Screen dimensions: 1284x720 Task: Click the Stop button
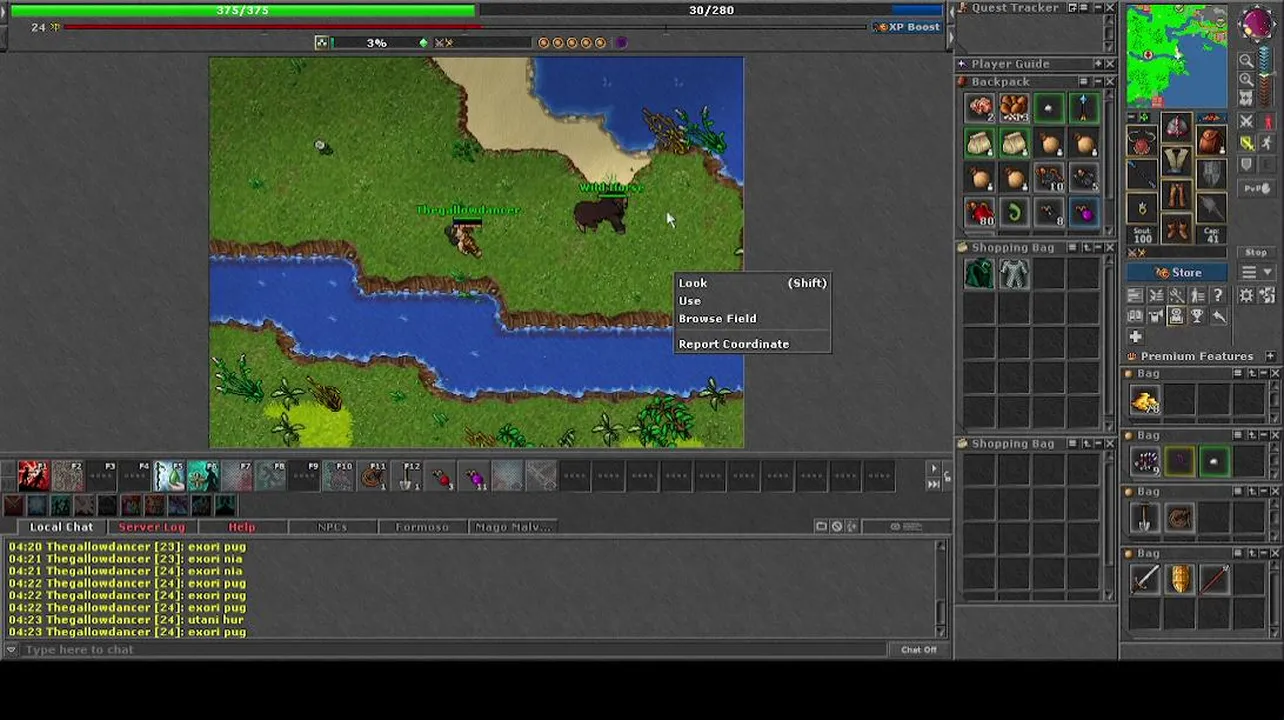coord(1256,253)
